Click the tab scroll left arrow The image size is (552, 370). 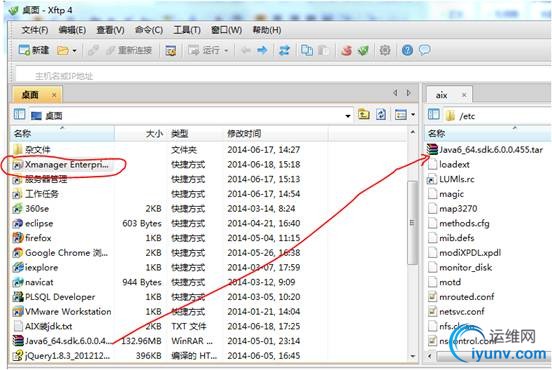[395, 93]
